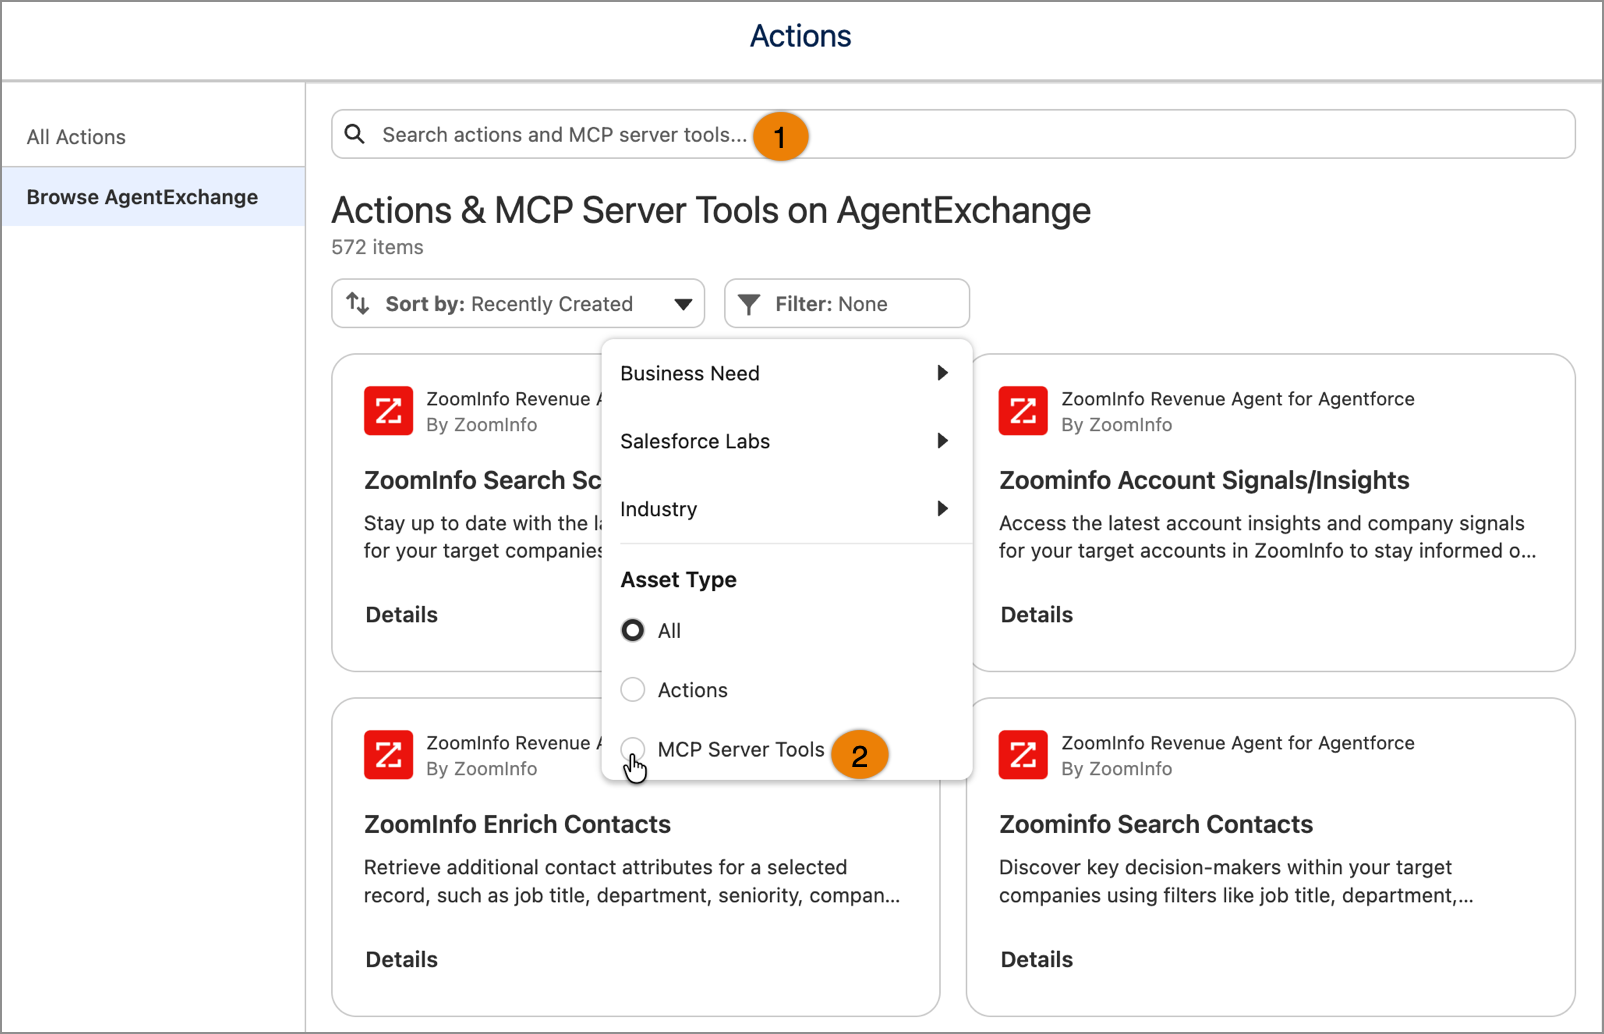Expand the Business Need submenu arrow
The width and height of the screenshot is (1604, 1034).
[942, 373]
